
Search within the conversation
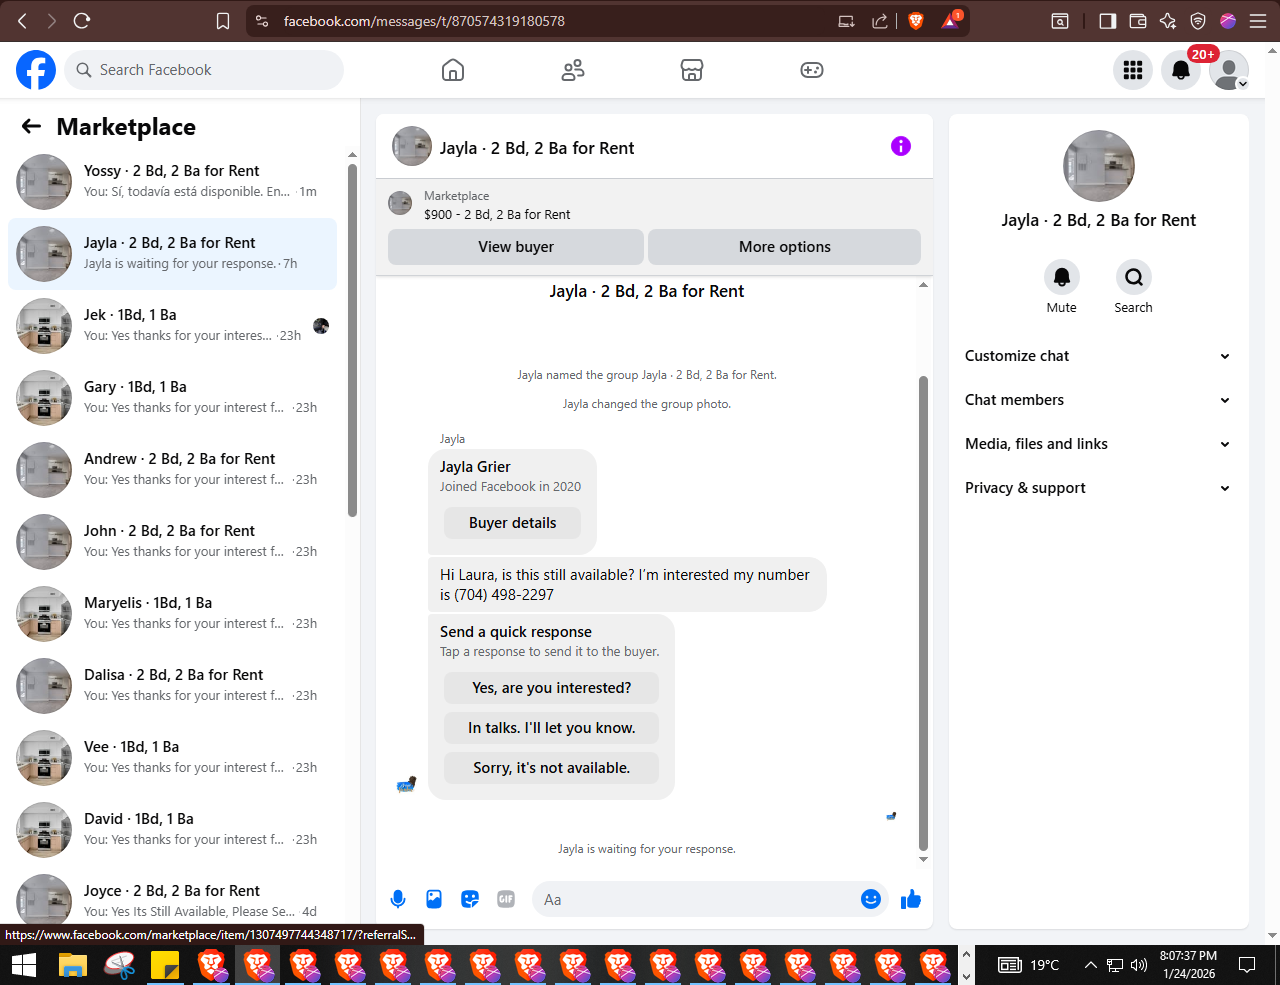pyautogui.click(x=1133, y=277)
